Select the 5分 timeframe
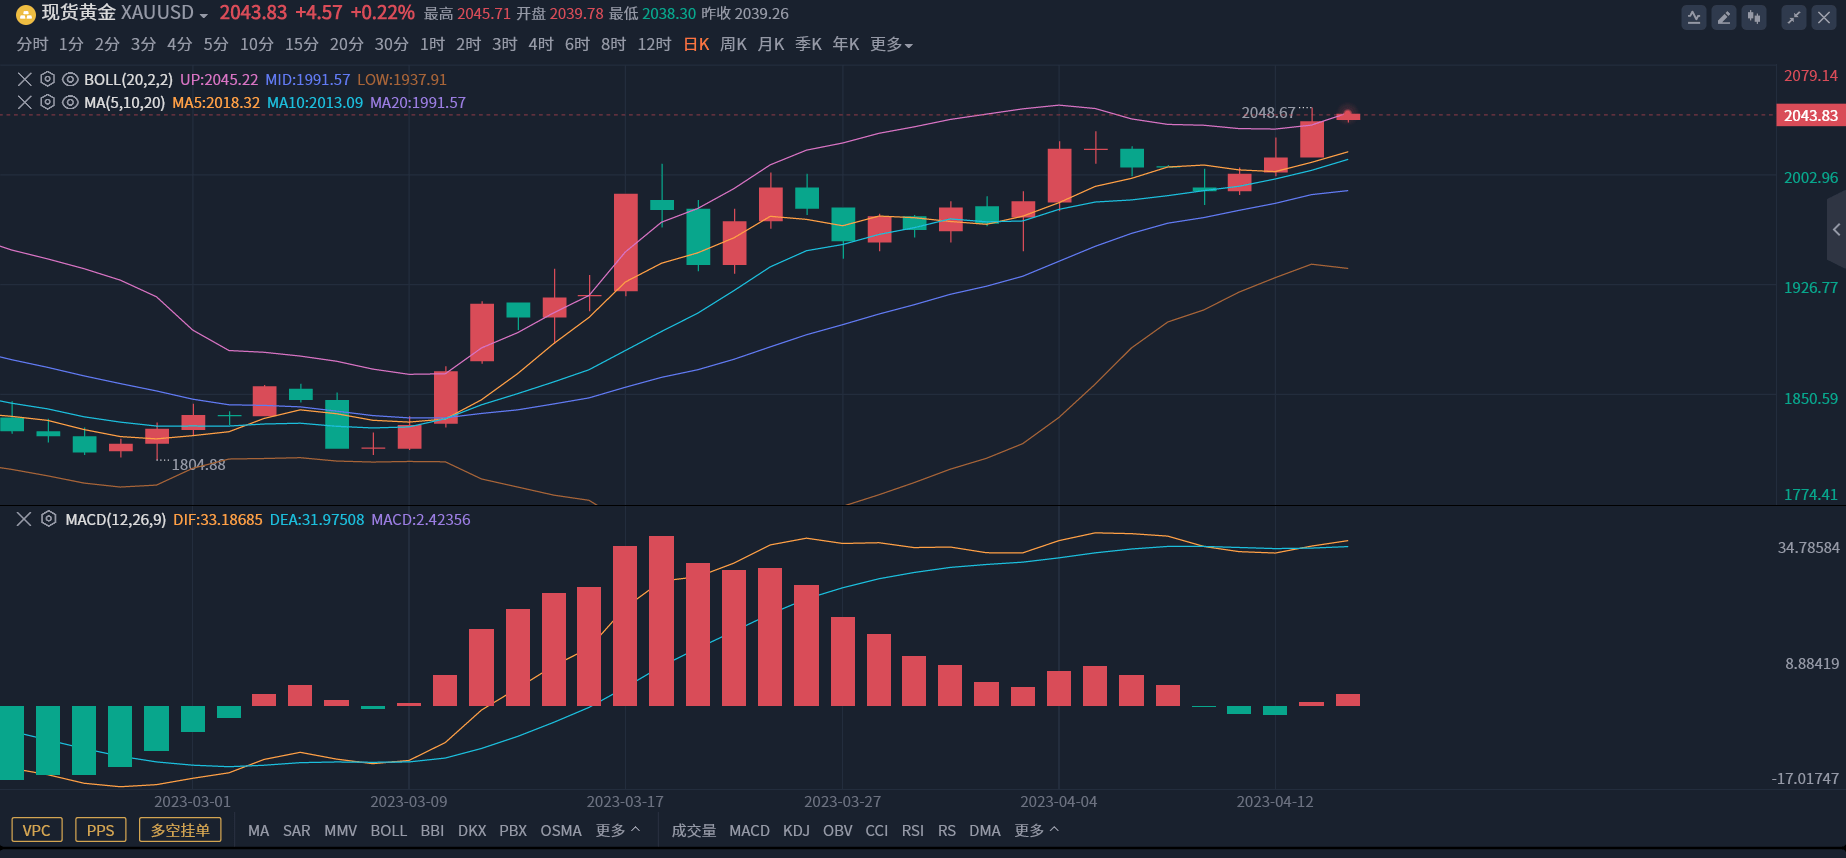This screenshot has width=1846, height=858. coord(216,44)
